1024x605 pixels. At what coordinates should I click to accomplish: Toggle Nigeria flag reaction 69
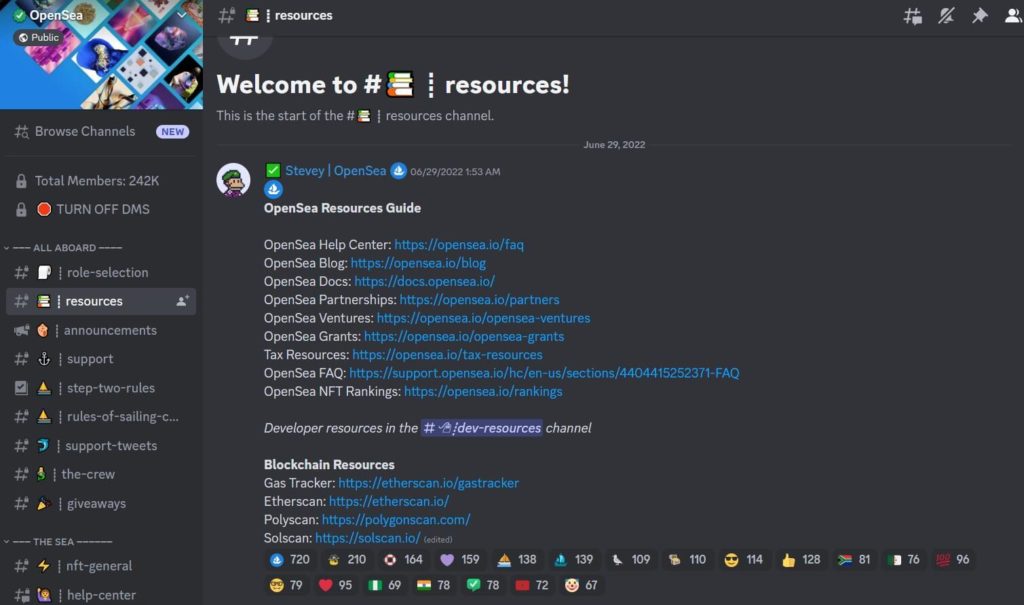click(x=385, y=585)
